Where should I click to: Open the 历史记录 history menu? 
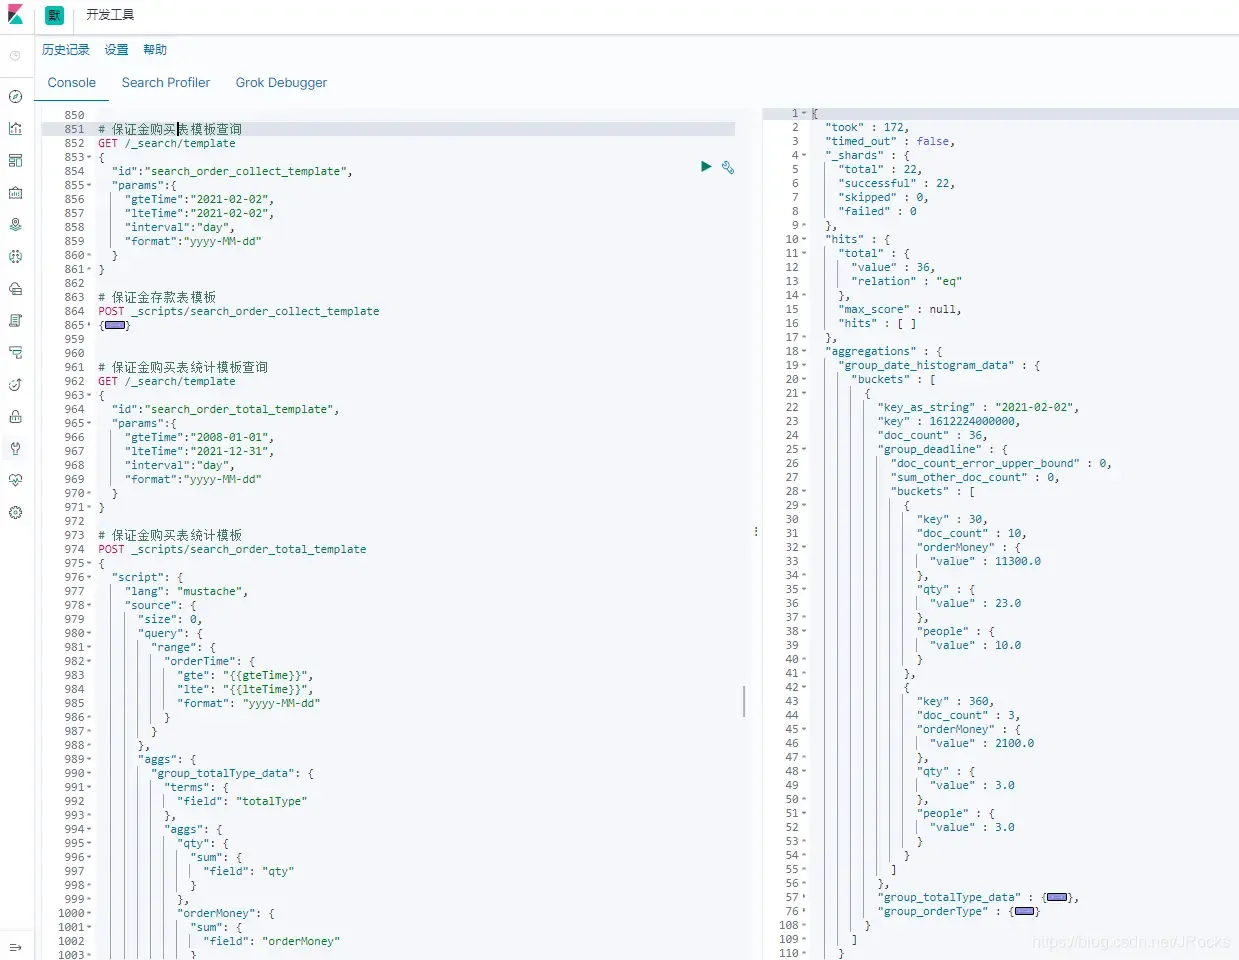pos(65,49)
